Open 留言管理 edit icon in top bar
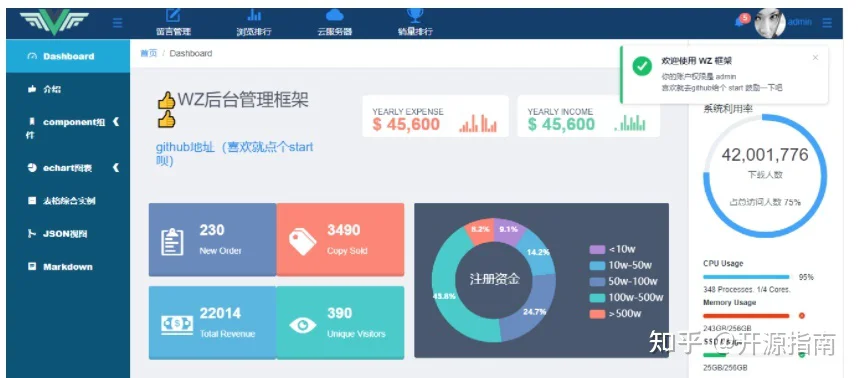 (x=173, y=15)
